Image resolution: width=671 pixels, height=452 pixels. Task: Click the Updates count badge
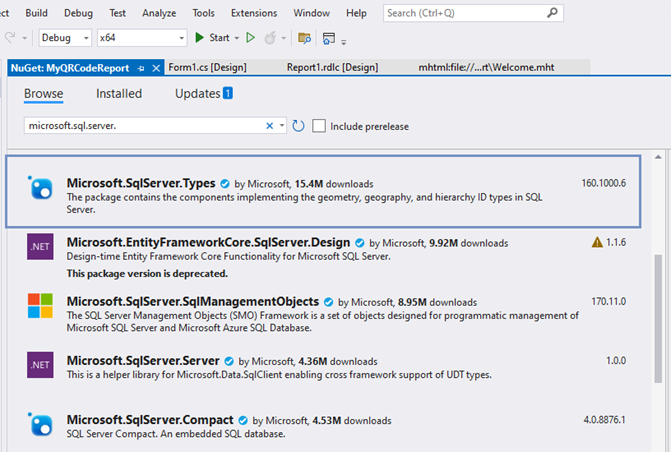pos(228,93)
